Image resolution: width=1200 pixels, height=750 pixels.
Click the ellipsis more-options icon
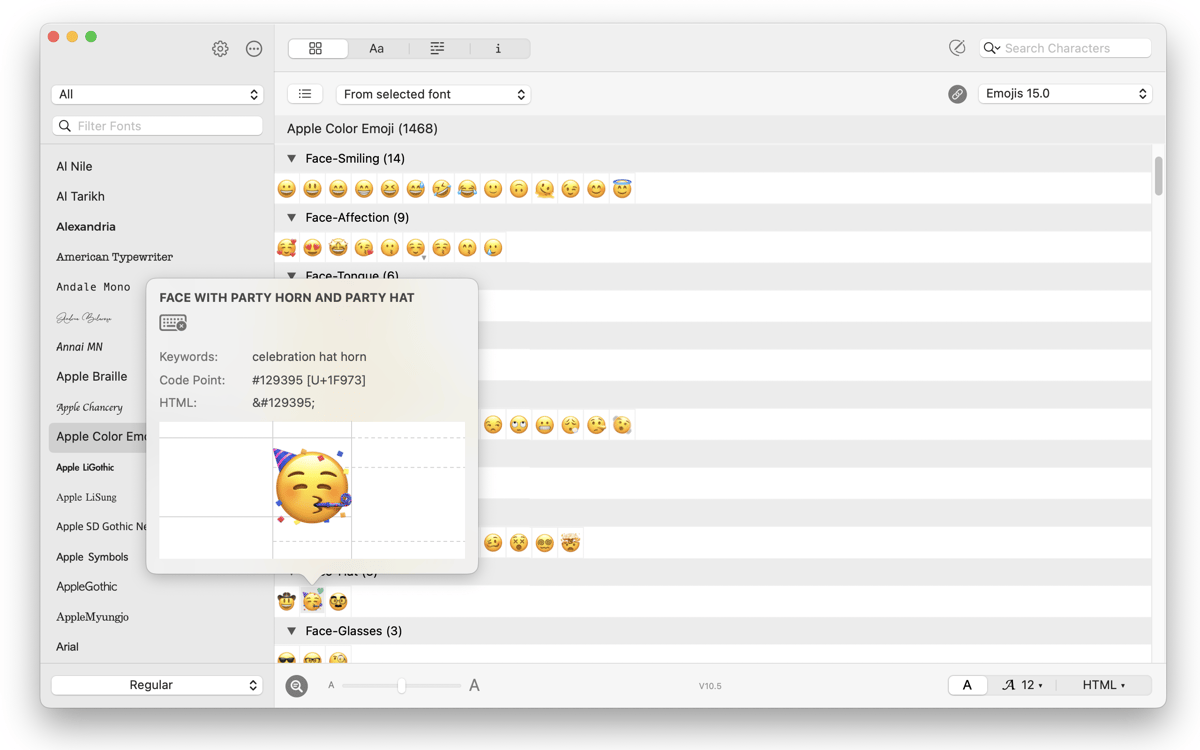coord(254,49)
